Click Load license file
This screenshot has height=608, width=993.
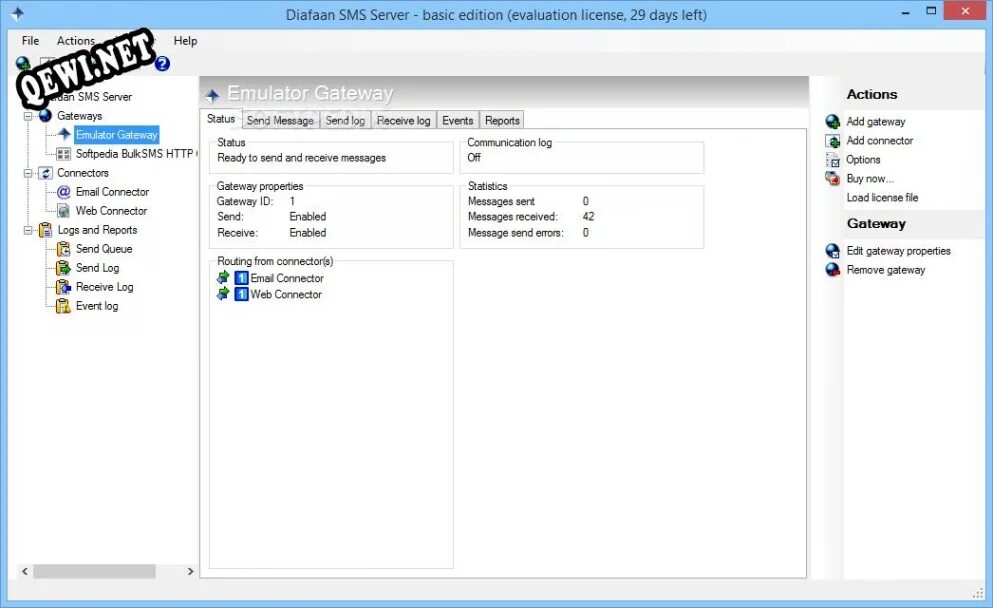(x=882, y=198)
